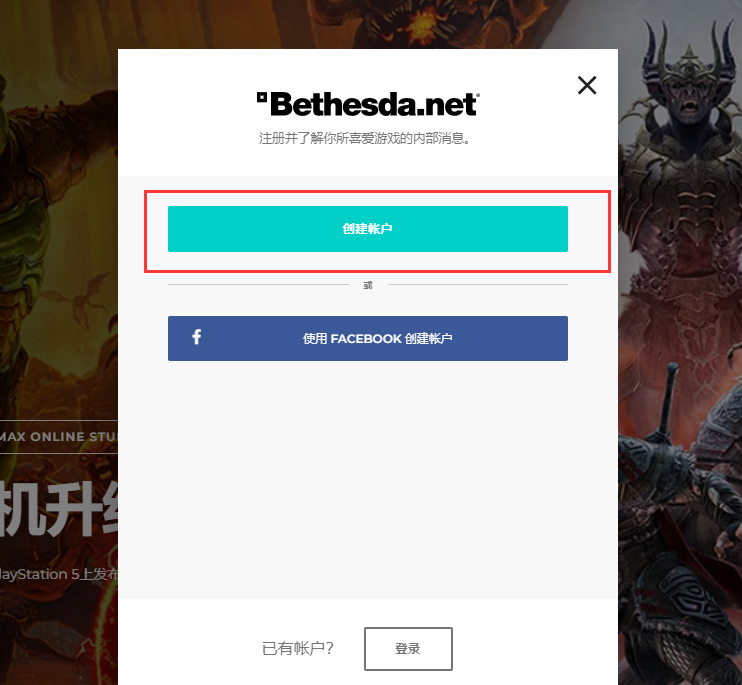Click empty gray area below Facebook button

point(368,478)
